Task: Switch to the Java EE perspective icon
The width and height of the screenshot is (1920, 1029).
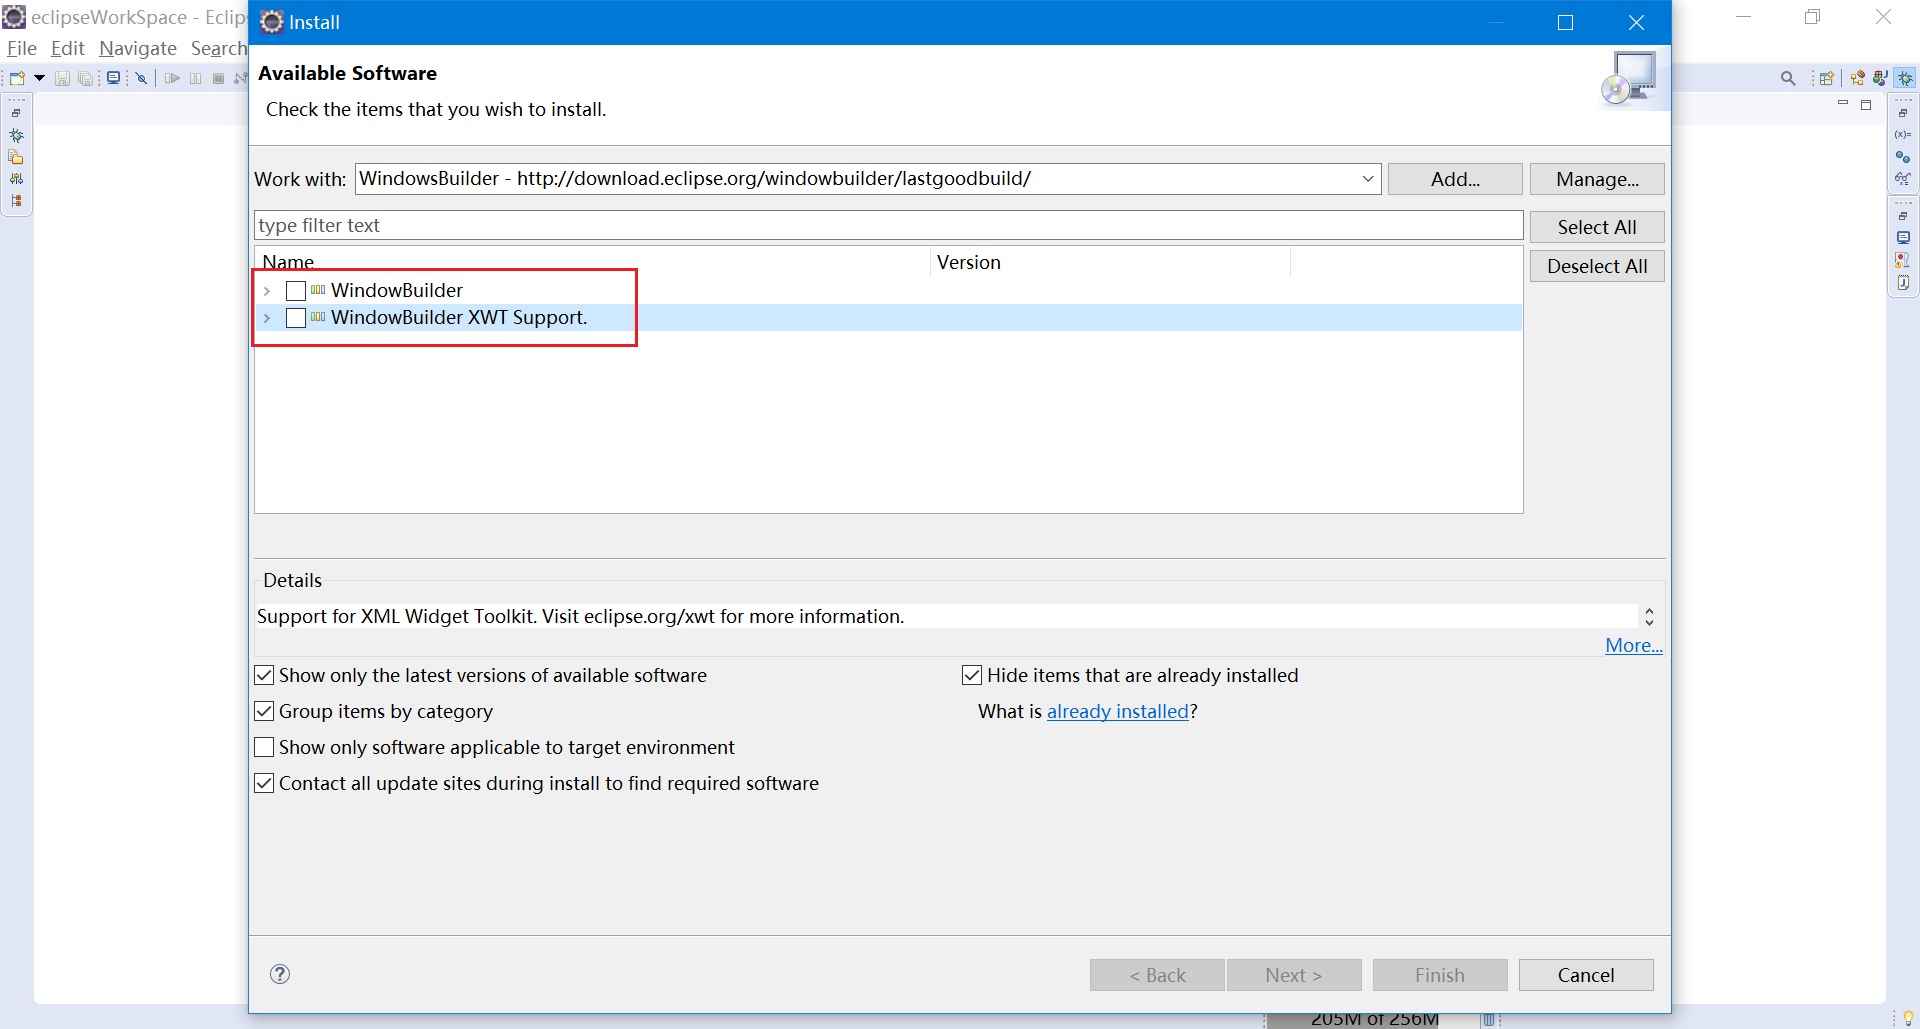Action: pos(1858,78)
